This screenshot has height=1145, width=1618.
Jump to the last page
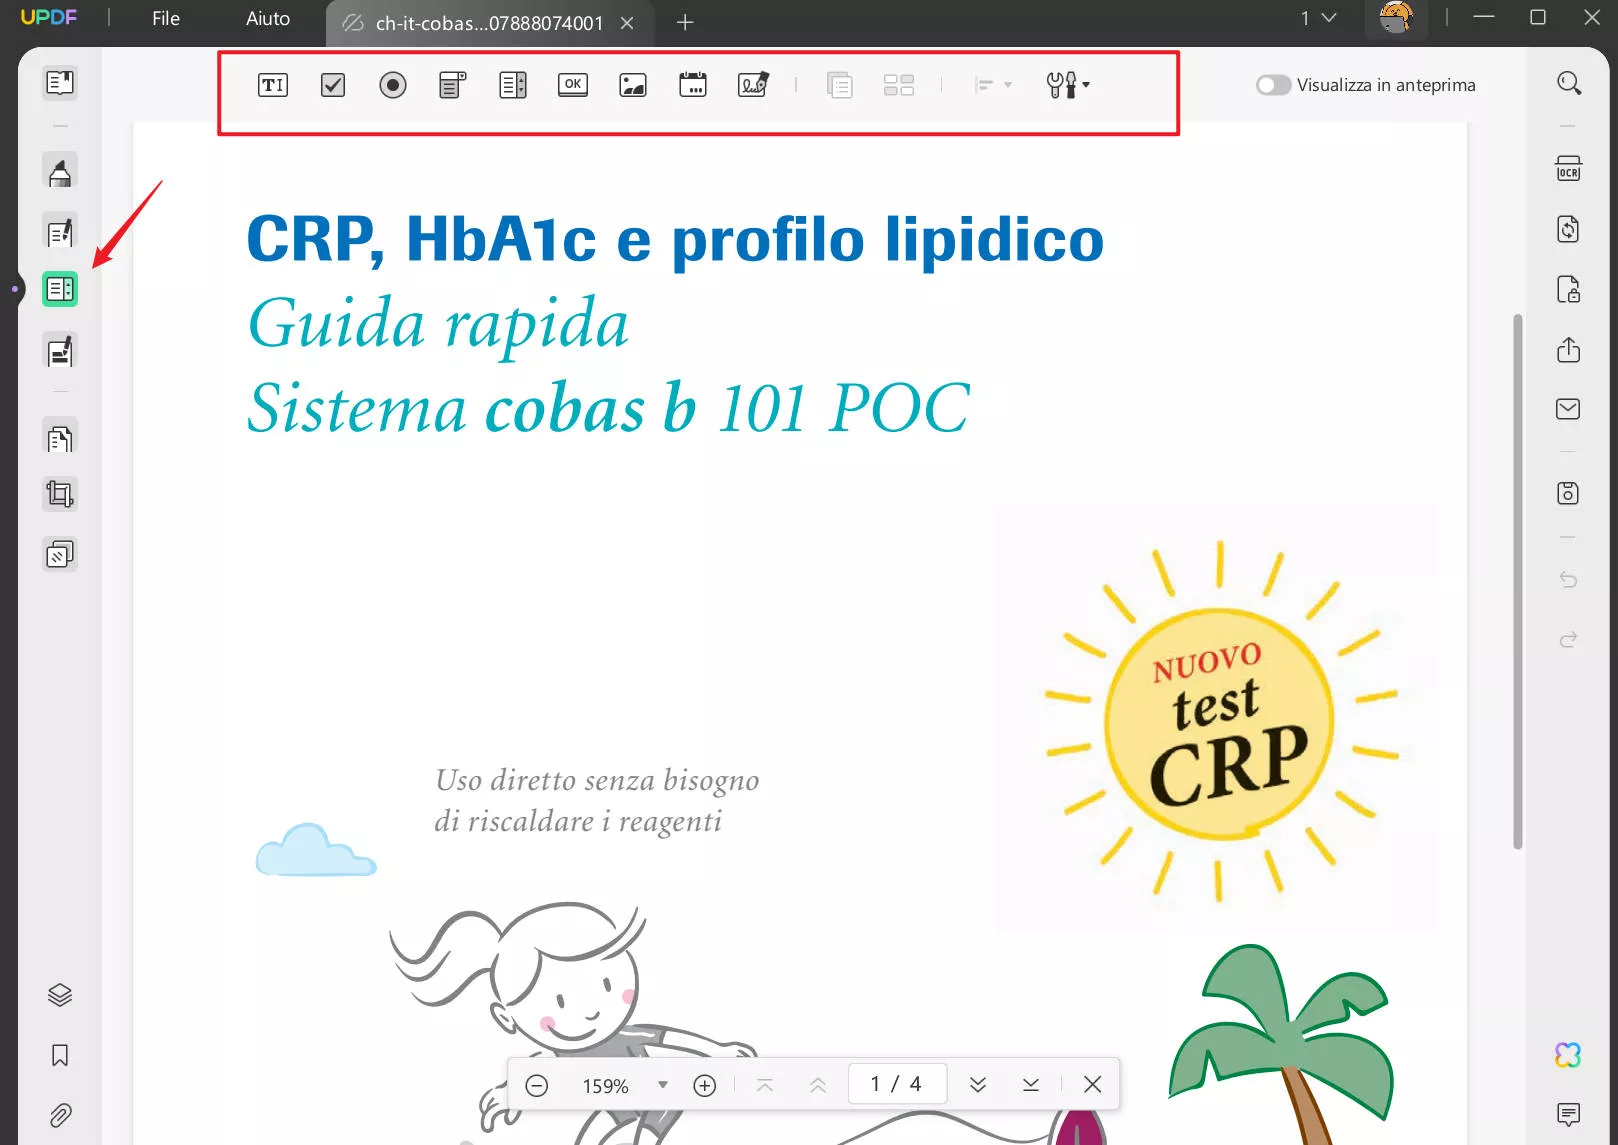click(1031, 1085)
